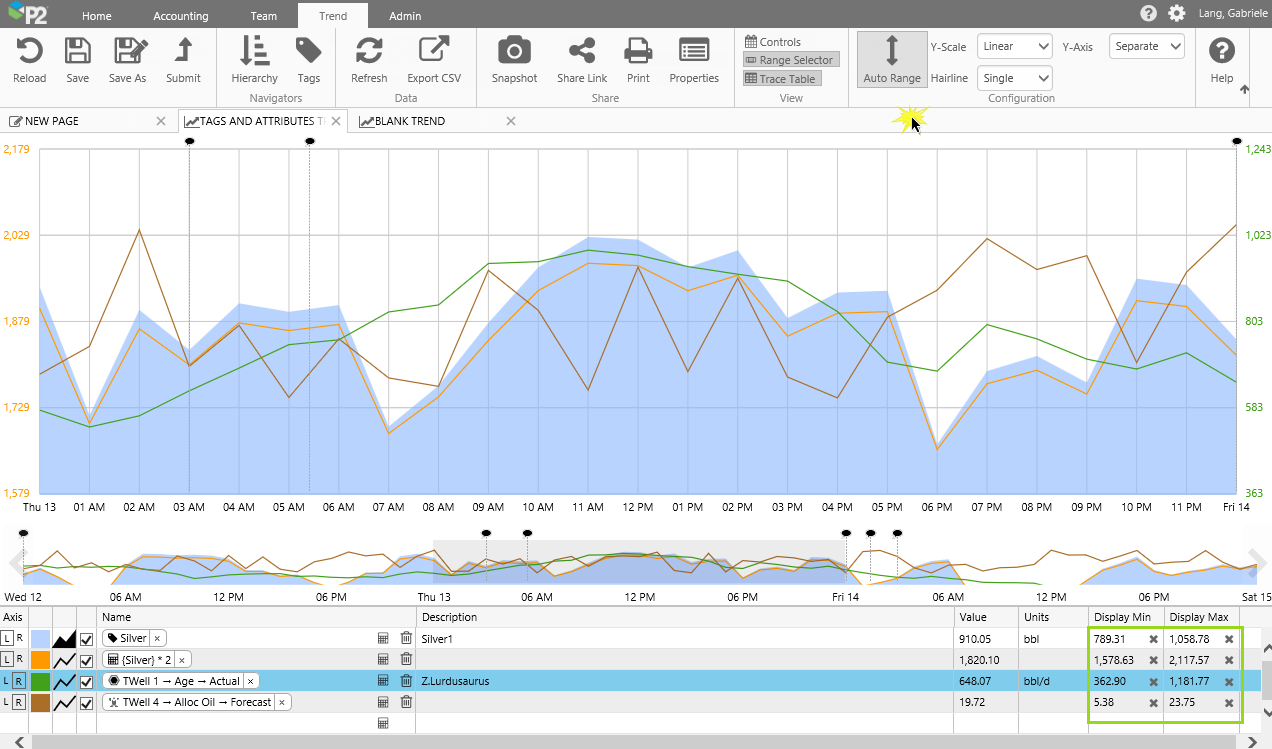
Task: Clear Display Min value for Silver row
Action: tap(1153, 639)
